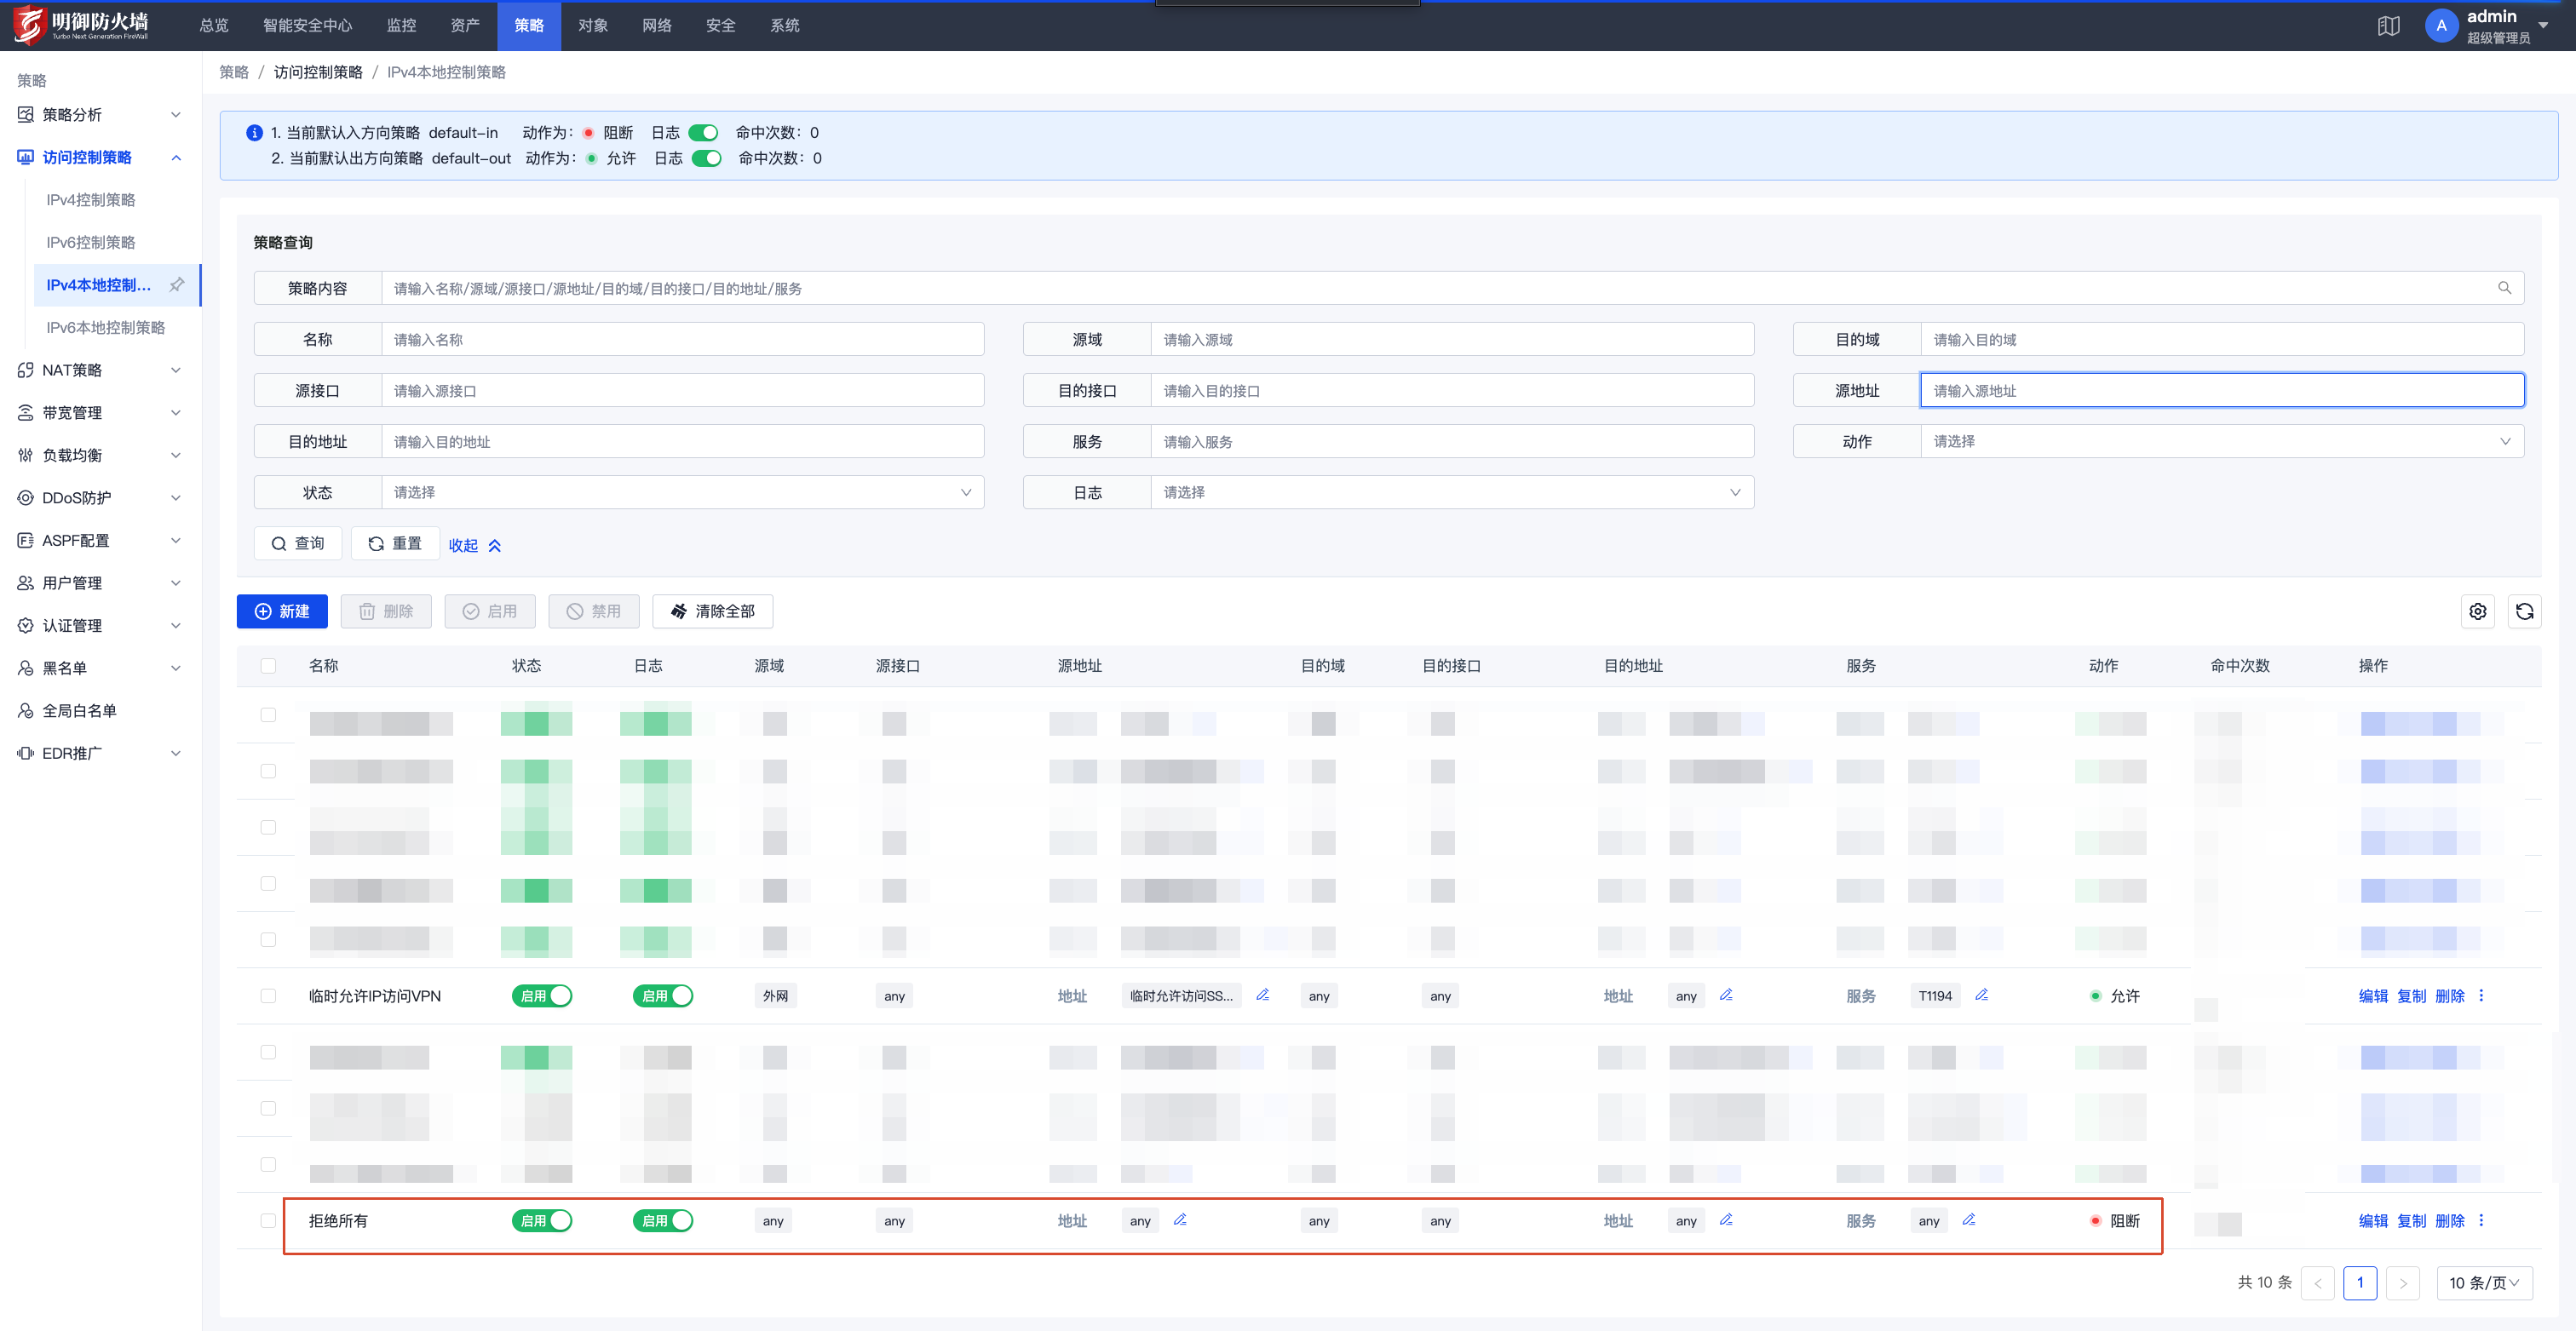
Task: Open table column settings gear icon
Action: coord(2477,611)
